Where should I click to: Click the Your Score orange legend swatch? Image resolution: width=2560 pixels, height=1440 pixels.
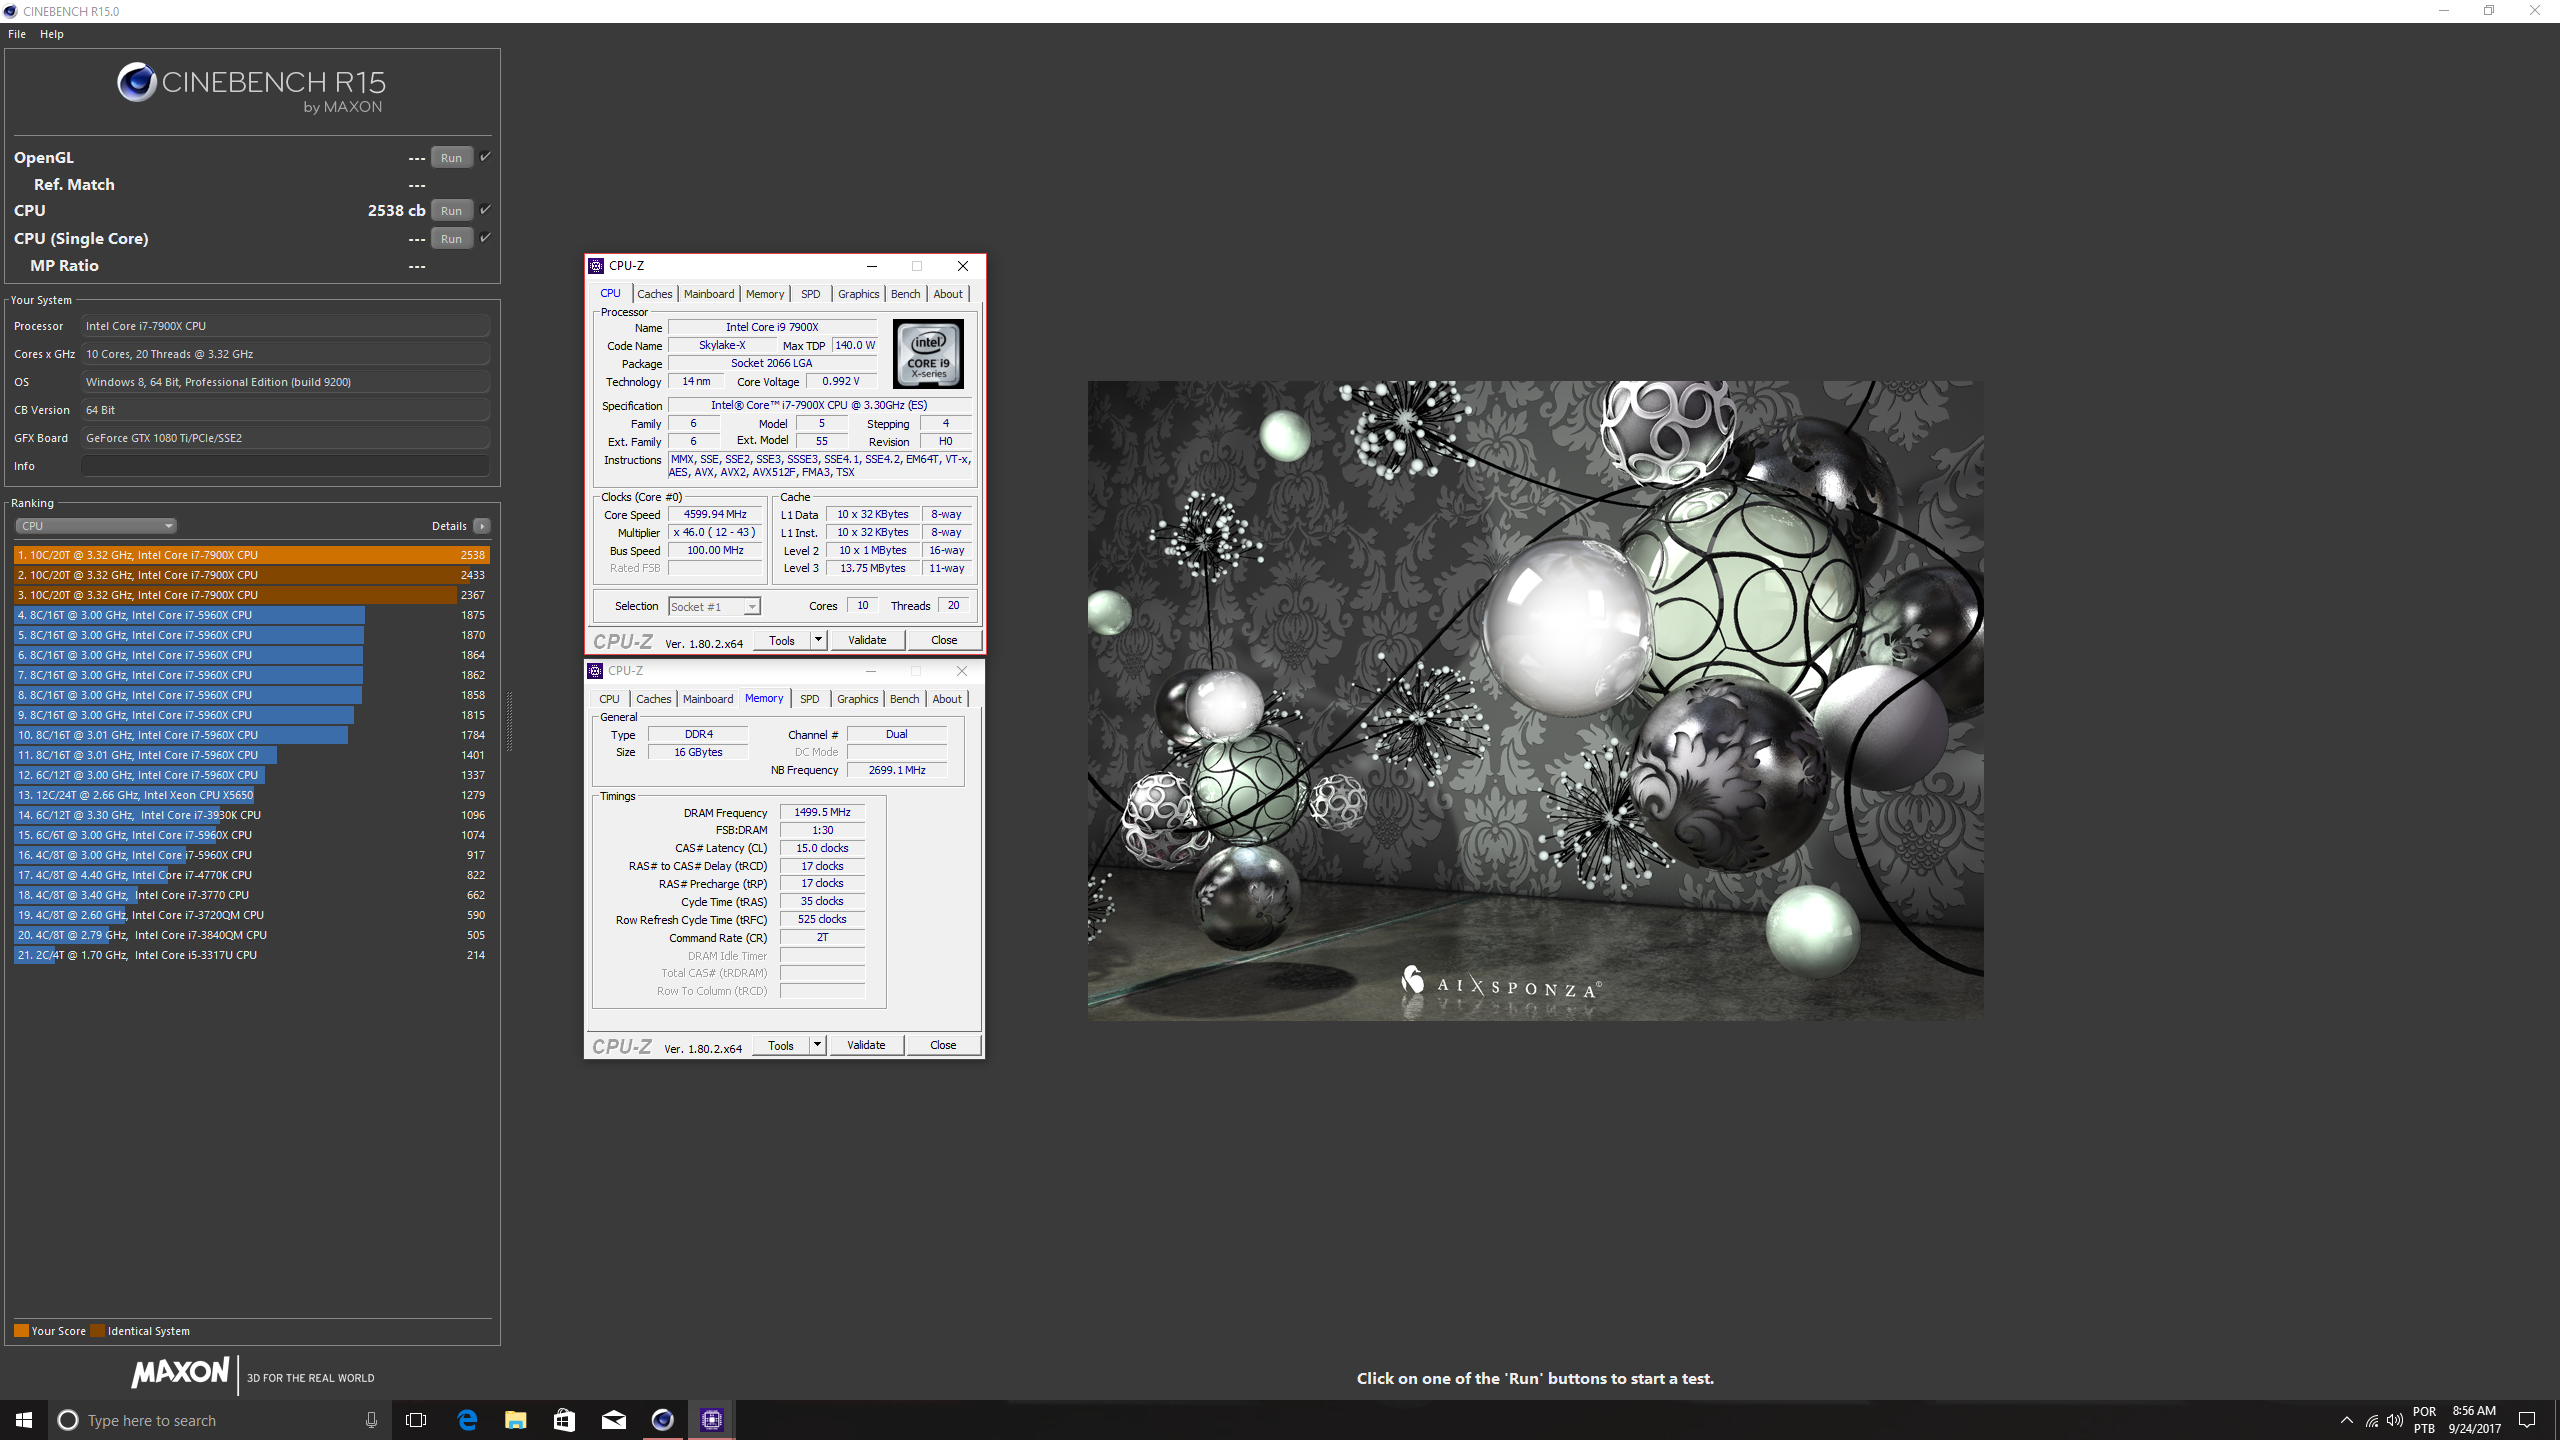tap(21, 1331)
